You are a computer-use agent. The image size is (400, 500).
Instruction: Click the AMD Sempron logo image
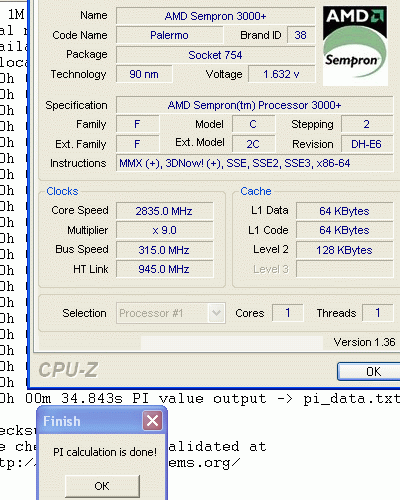coord(355,46)
